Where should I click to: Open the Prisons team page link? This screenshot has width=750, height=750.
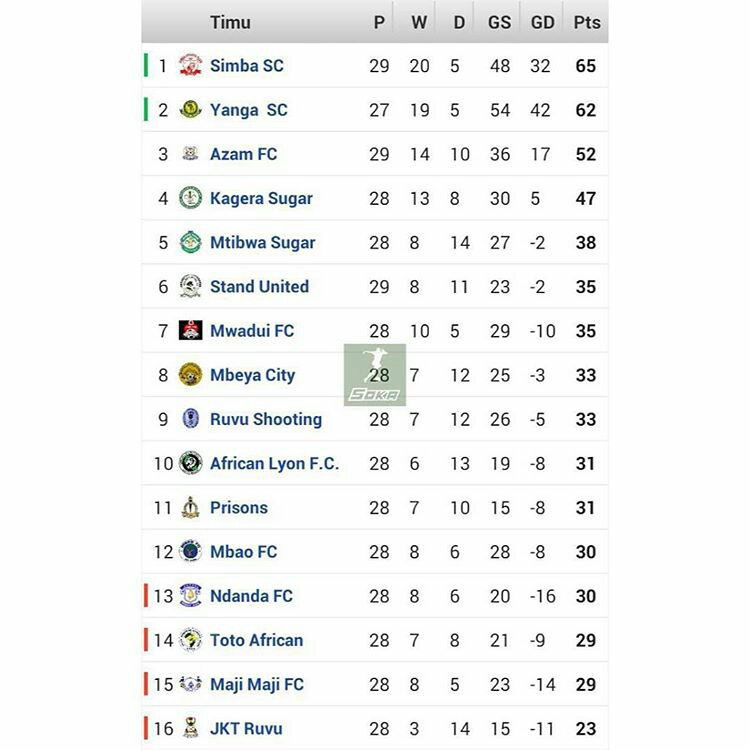(x=238, y=507)
